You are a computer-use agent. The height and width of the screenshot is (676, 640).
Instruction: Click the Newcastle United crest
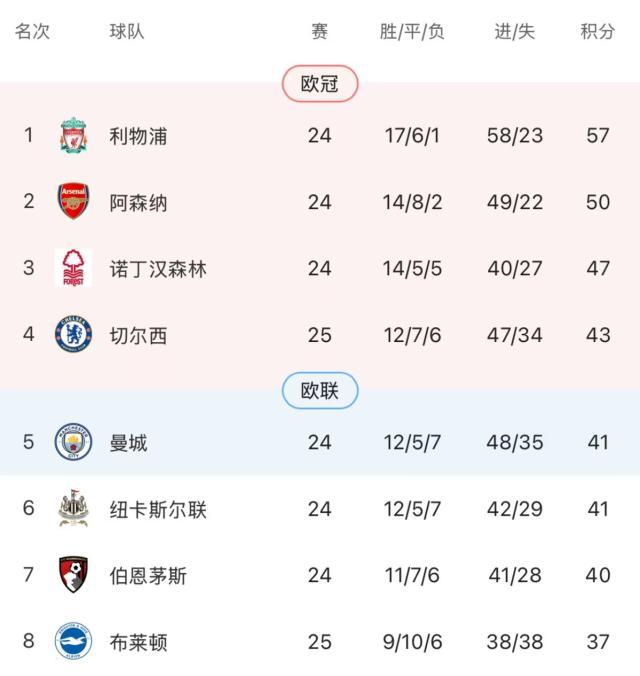[73, 509]
